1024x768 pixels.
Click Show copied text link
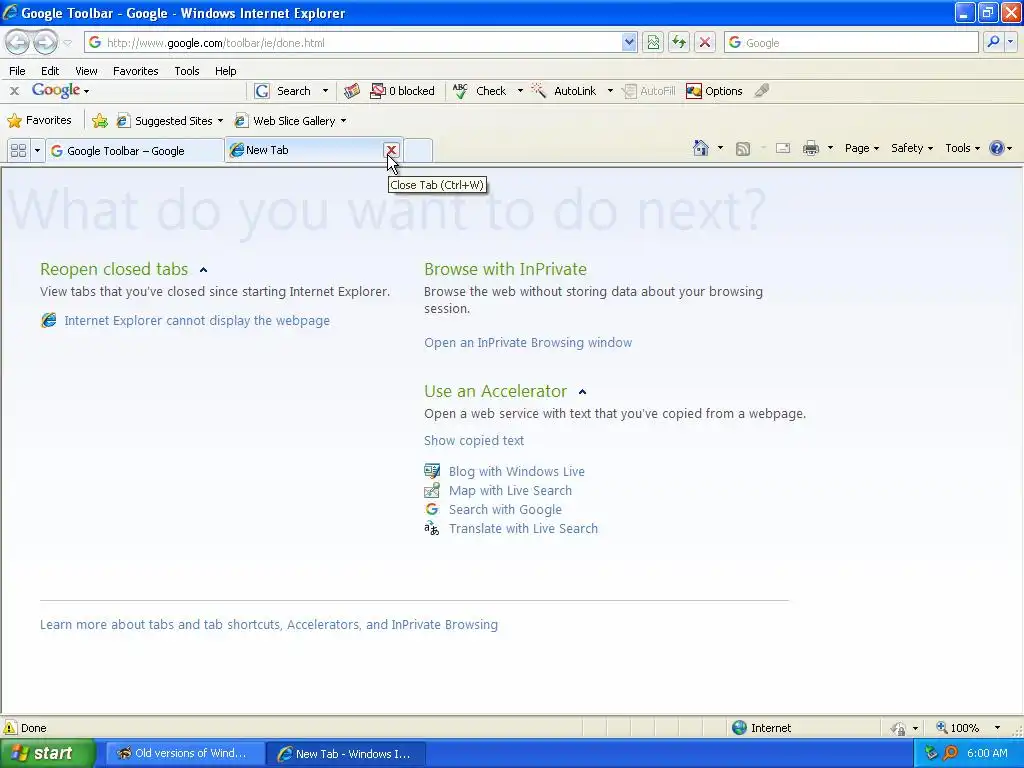point(473,441)
